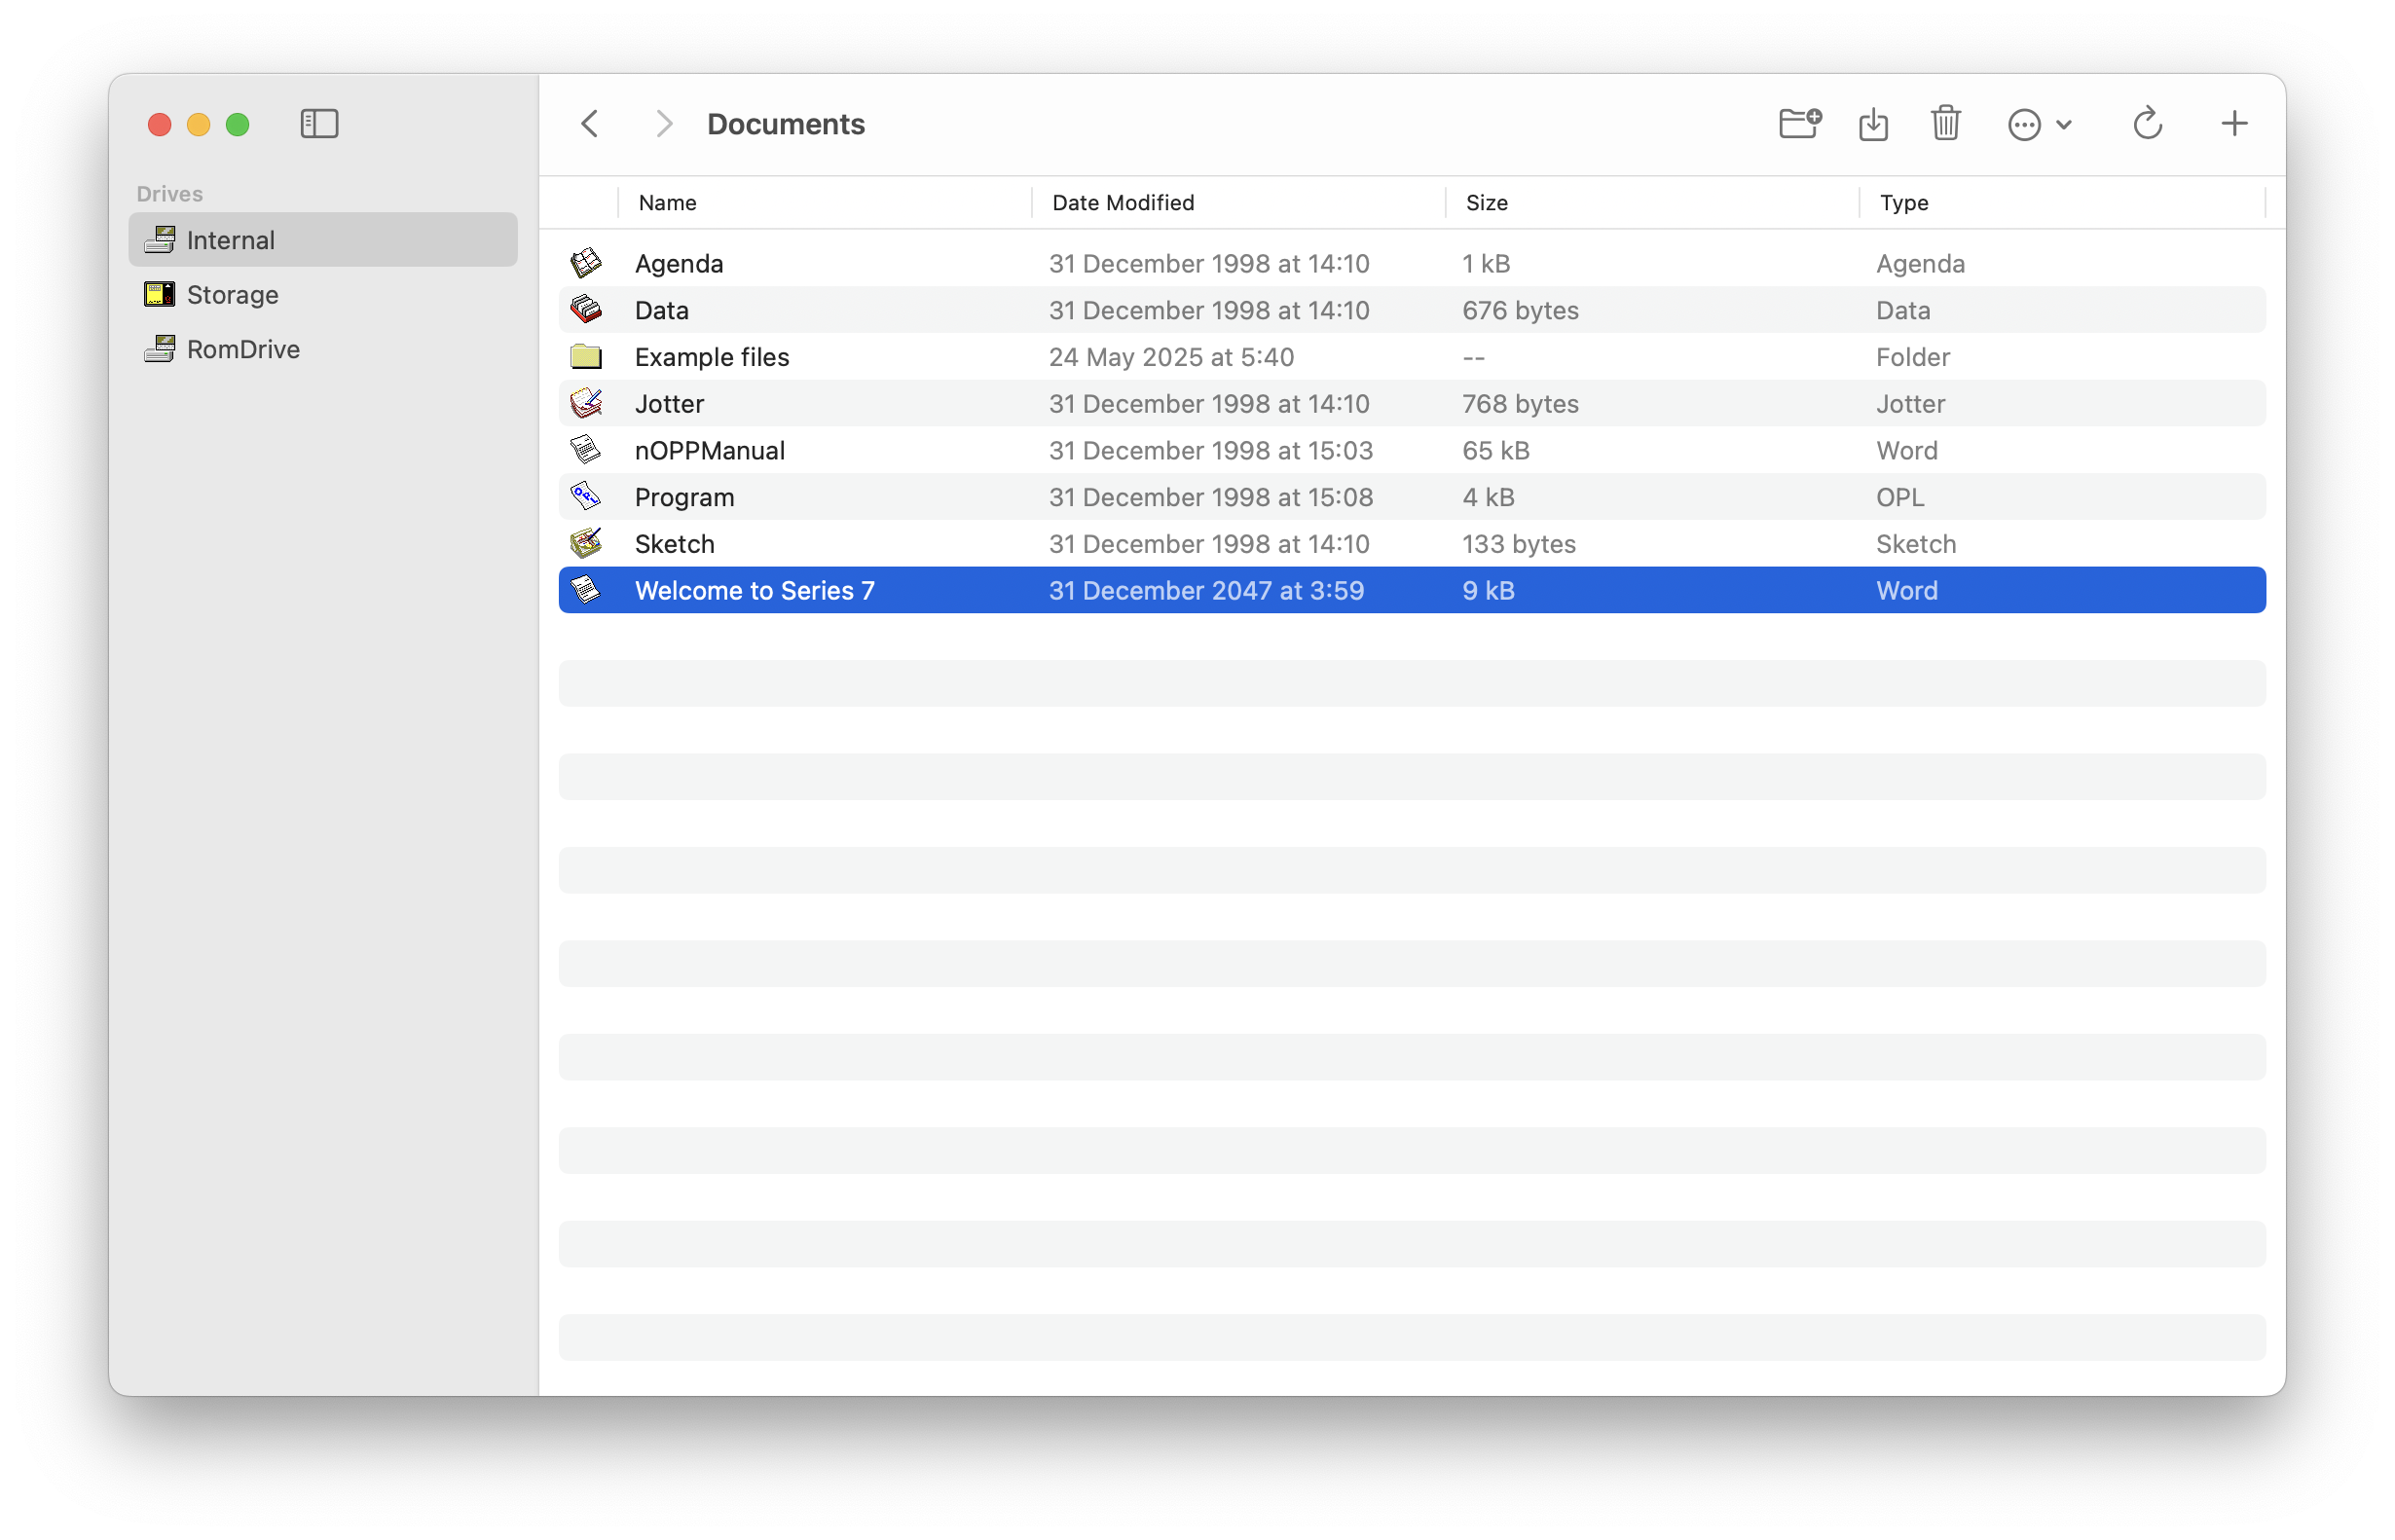Screen dimensions: 2395x1540
Task: Toggle the sidebar visibility button
Action: tap(319, 124)
